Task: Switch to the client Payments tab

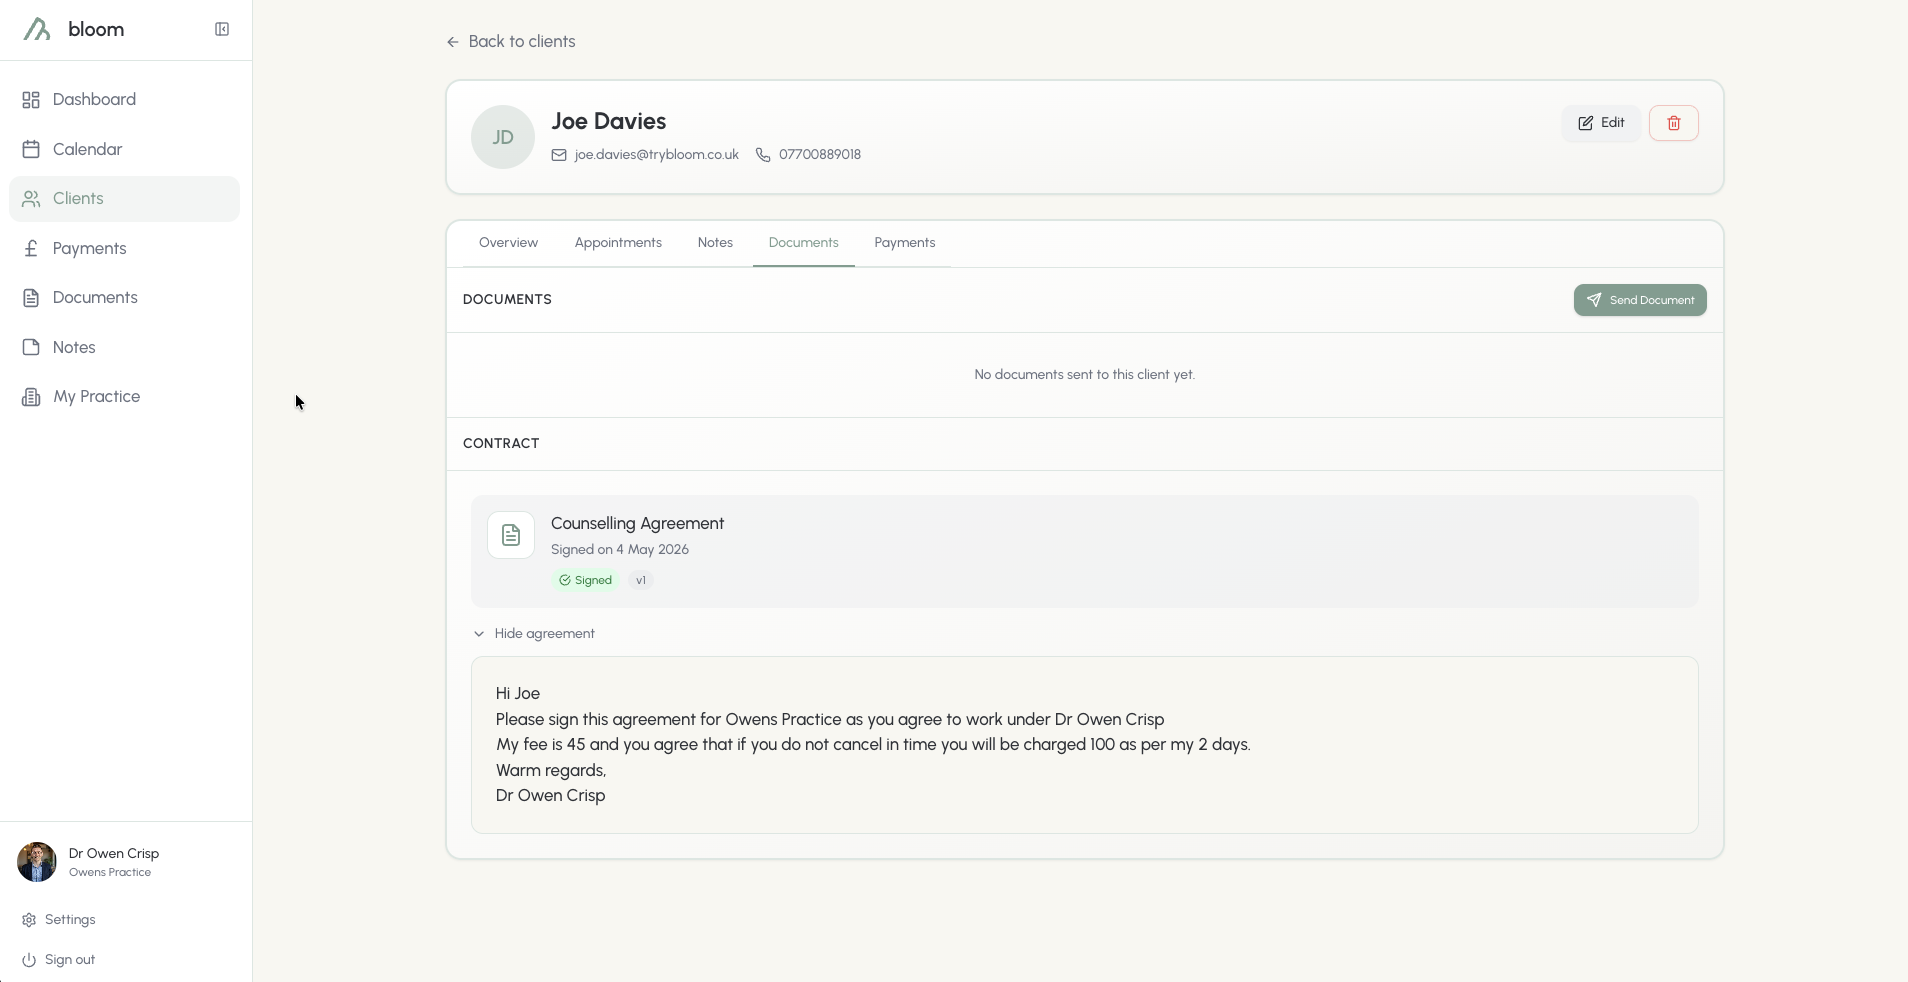Action: point(905,243)
